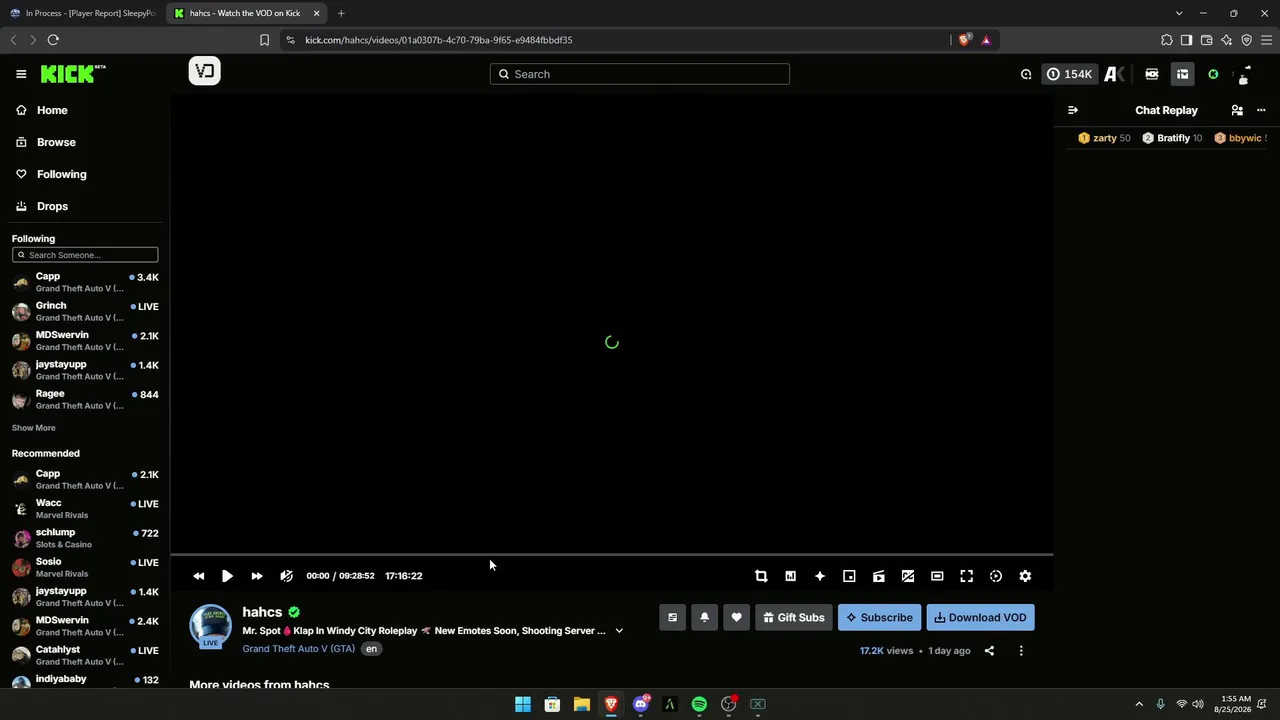Viewport: 1280px width, 720px height.
Task: Click the treasure chest icon in the header
Action: [x=1182, y=74]
